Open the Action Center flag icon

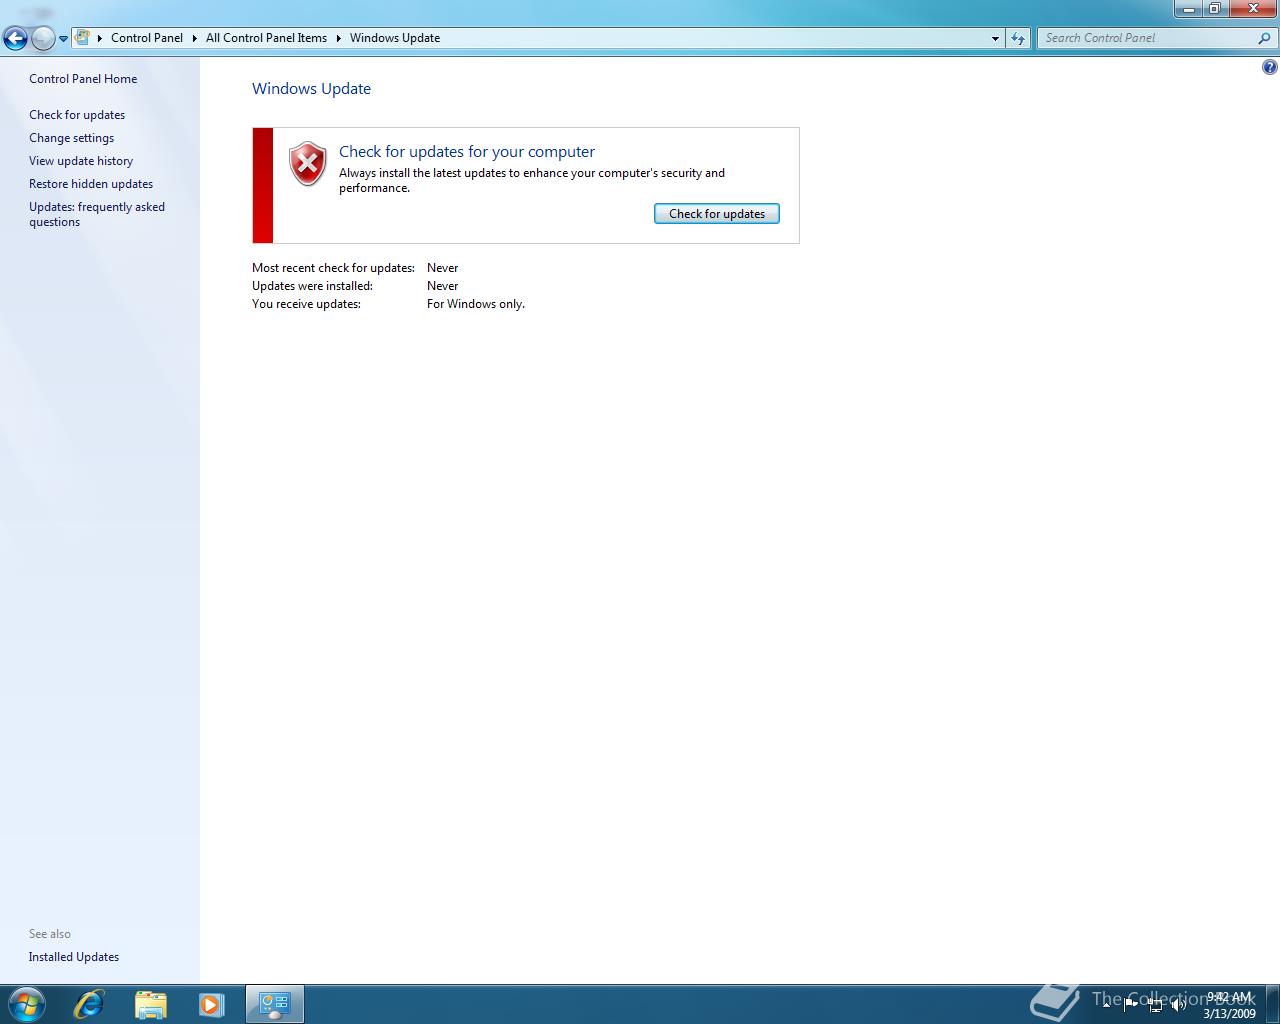point(1131,1004)
